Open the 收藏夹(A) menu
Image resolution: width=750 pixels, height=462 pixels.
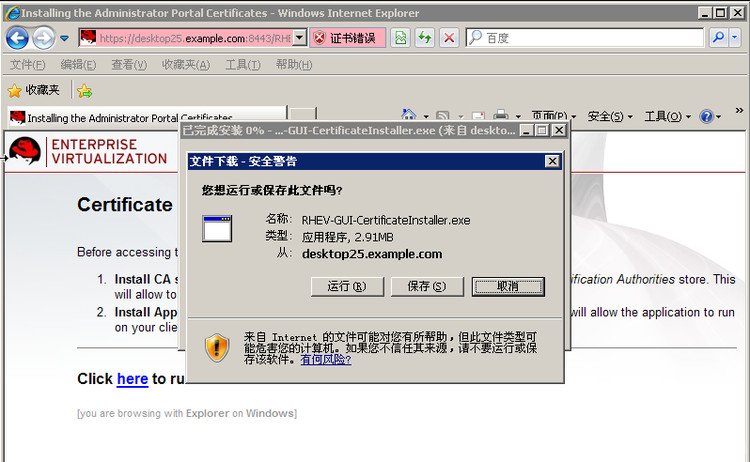[x=186, y=65]
